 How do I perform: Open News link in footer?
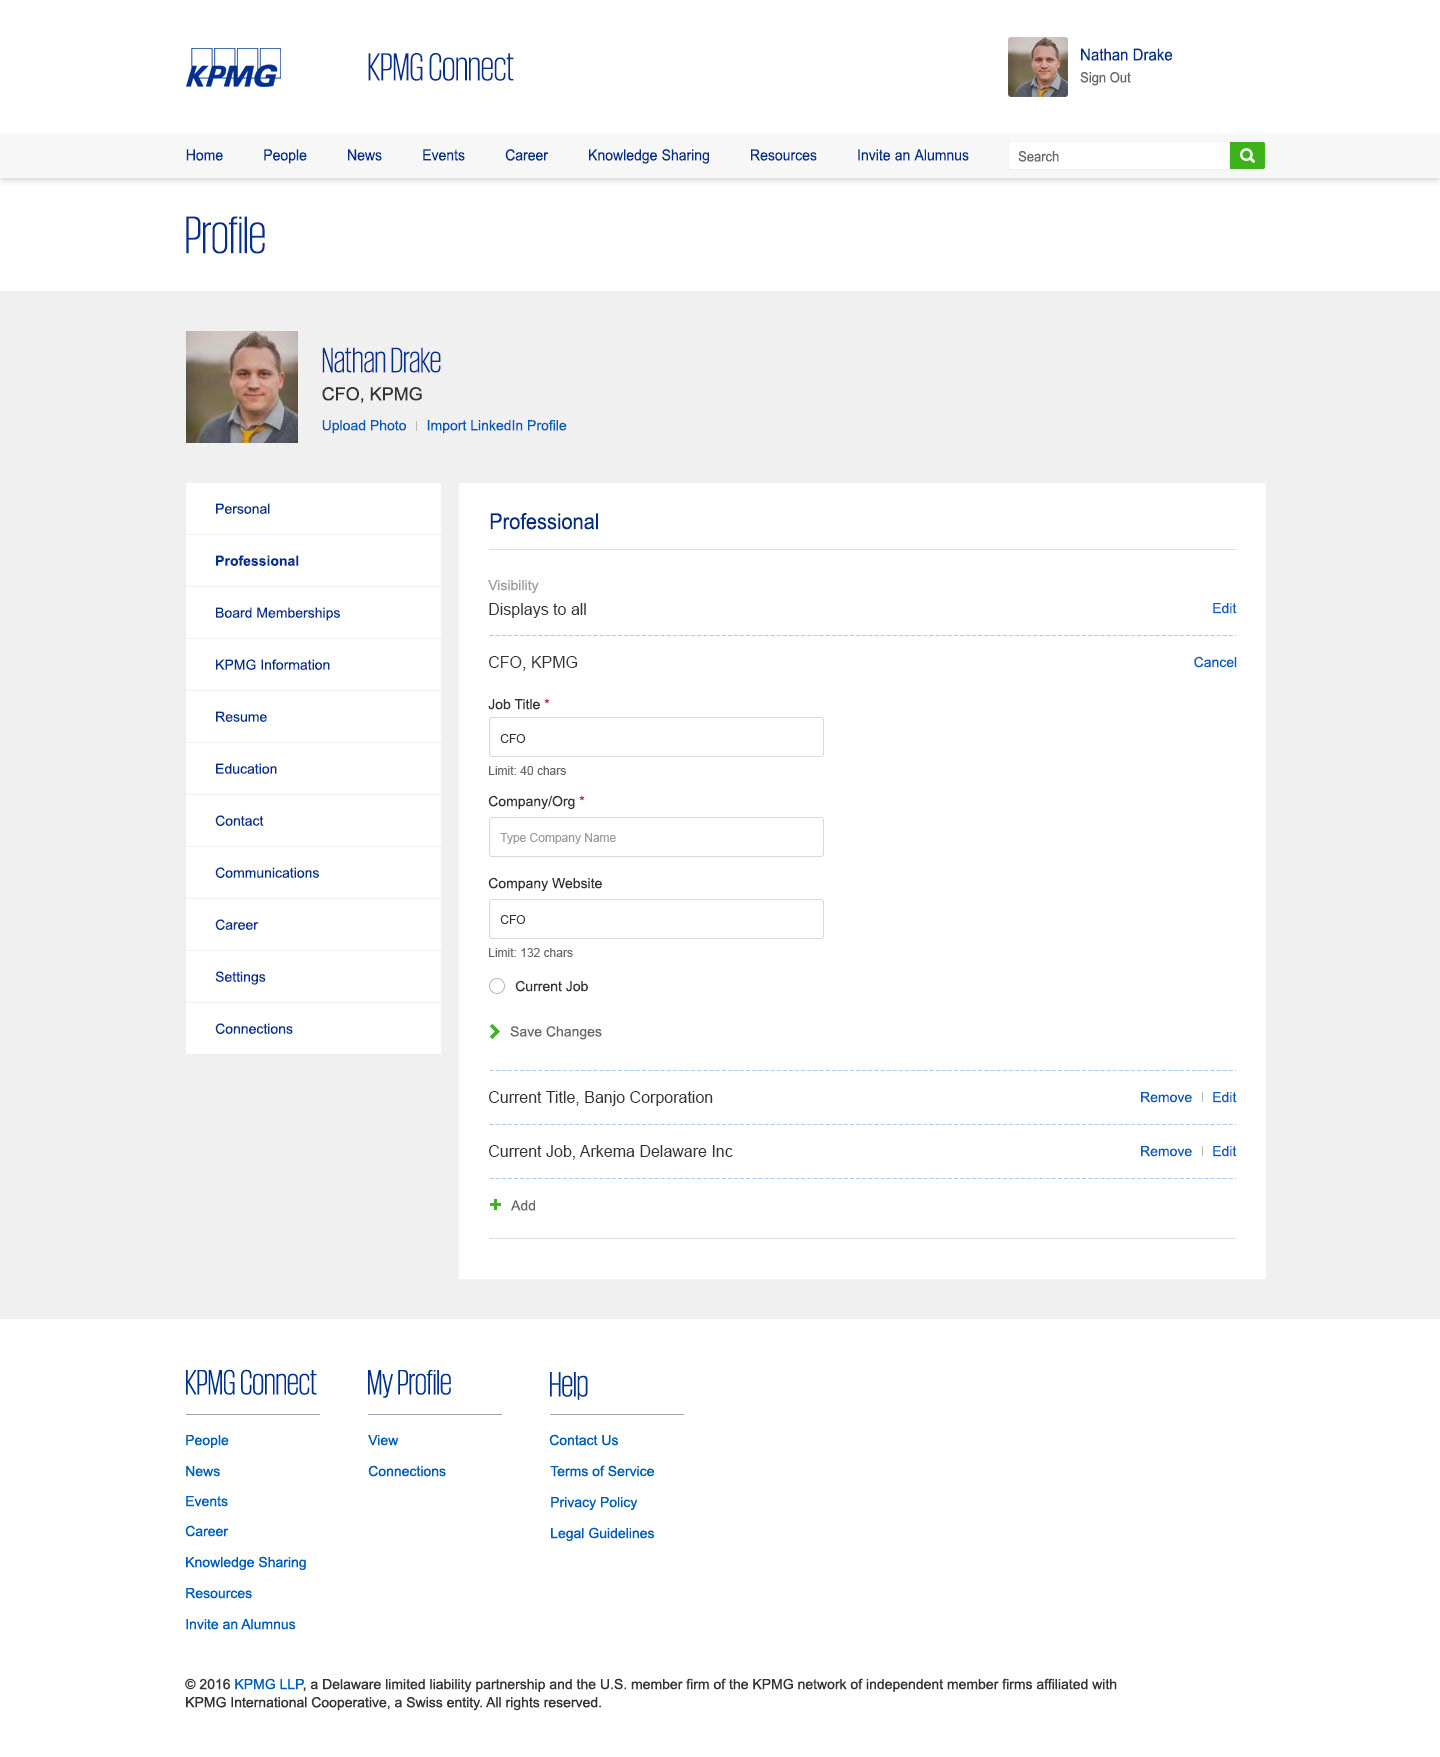point(202,1471)
